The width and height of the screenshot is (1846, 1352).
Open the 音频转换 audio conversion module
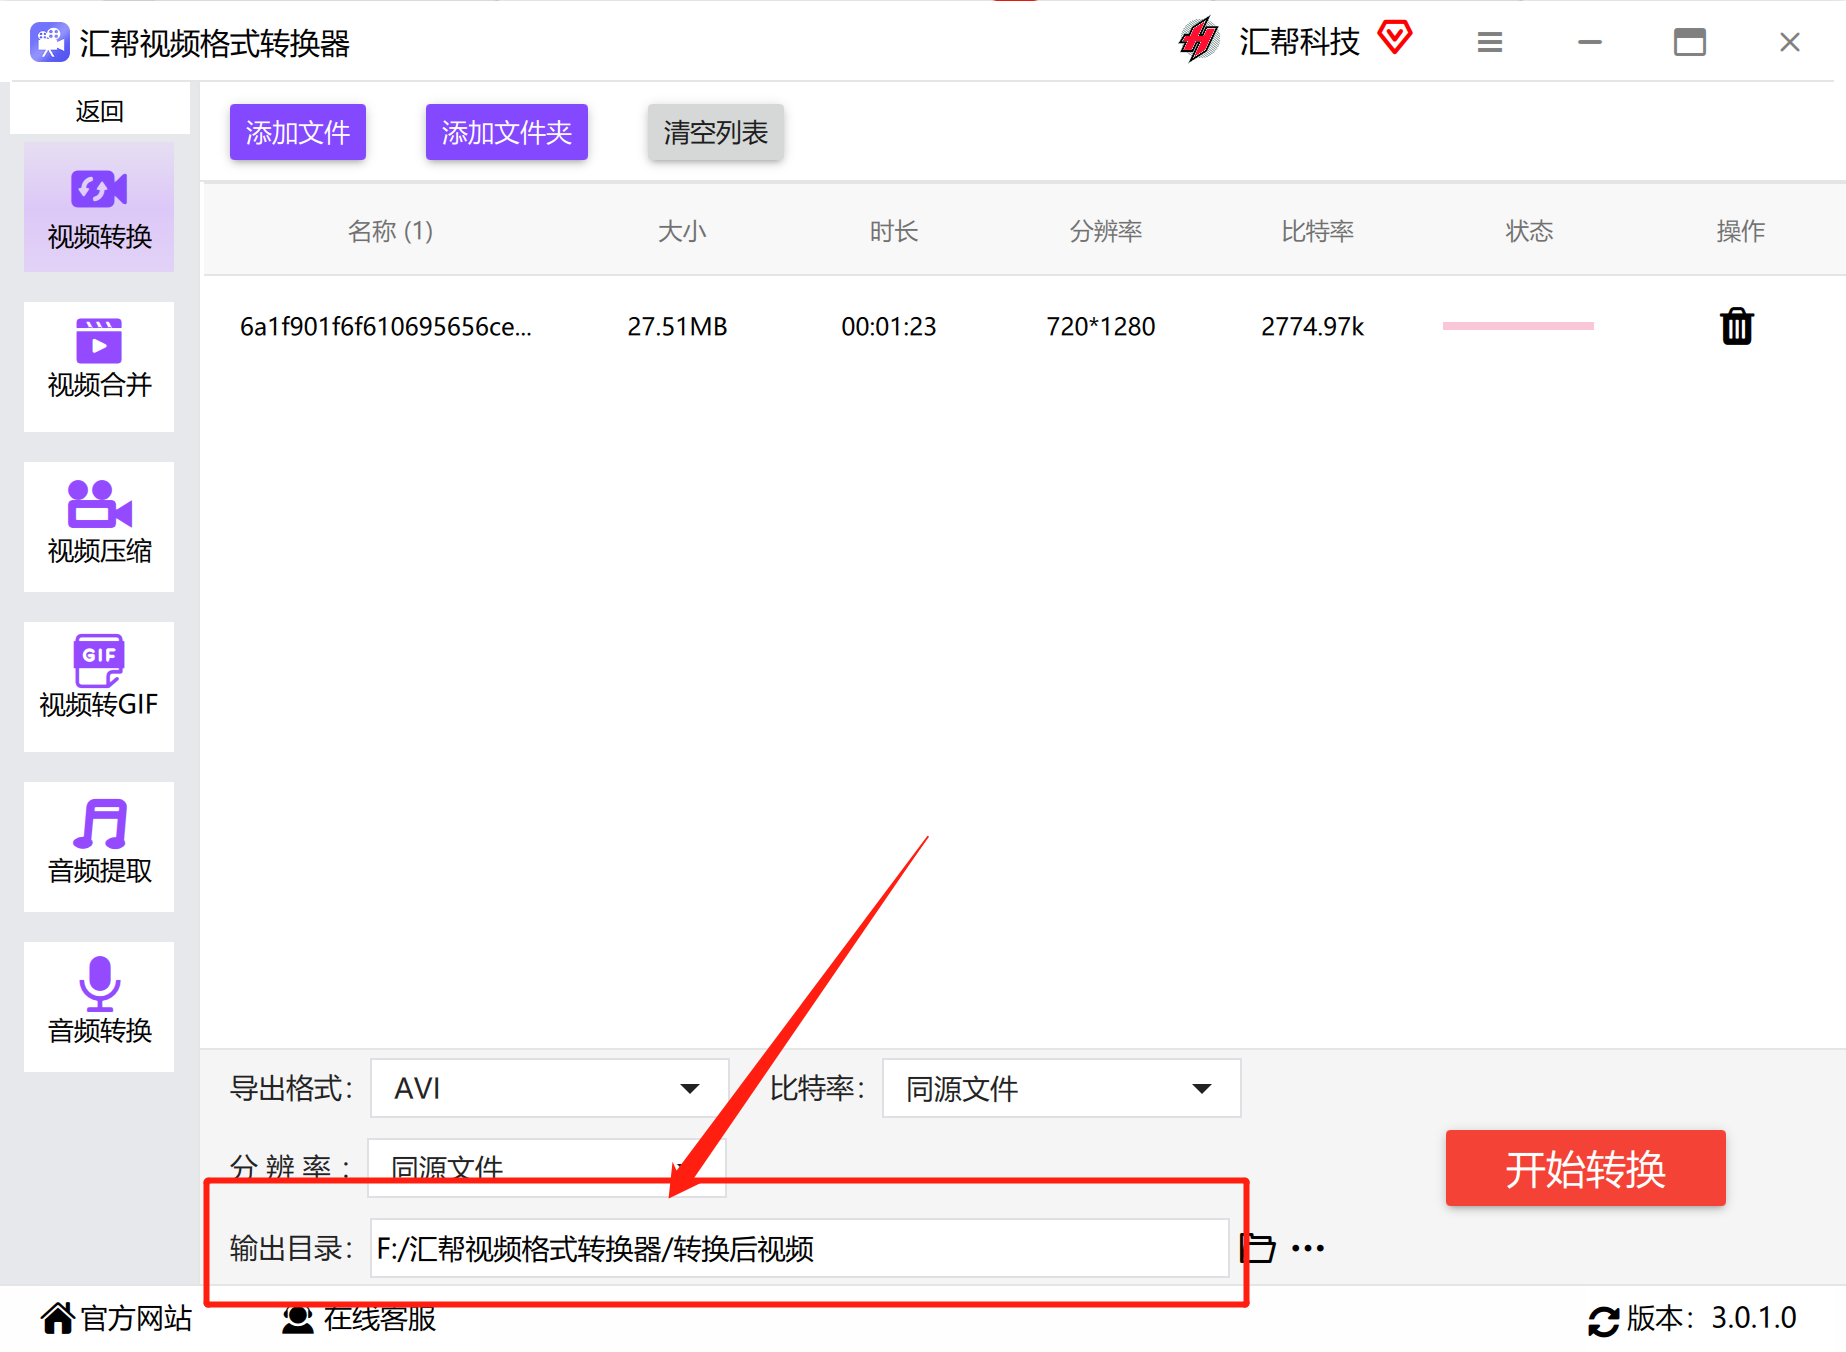pos(99,1007)
